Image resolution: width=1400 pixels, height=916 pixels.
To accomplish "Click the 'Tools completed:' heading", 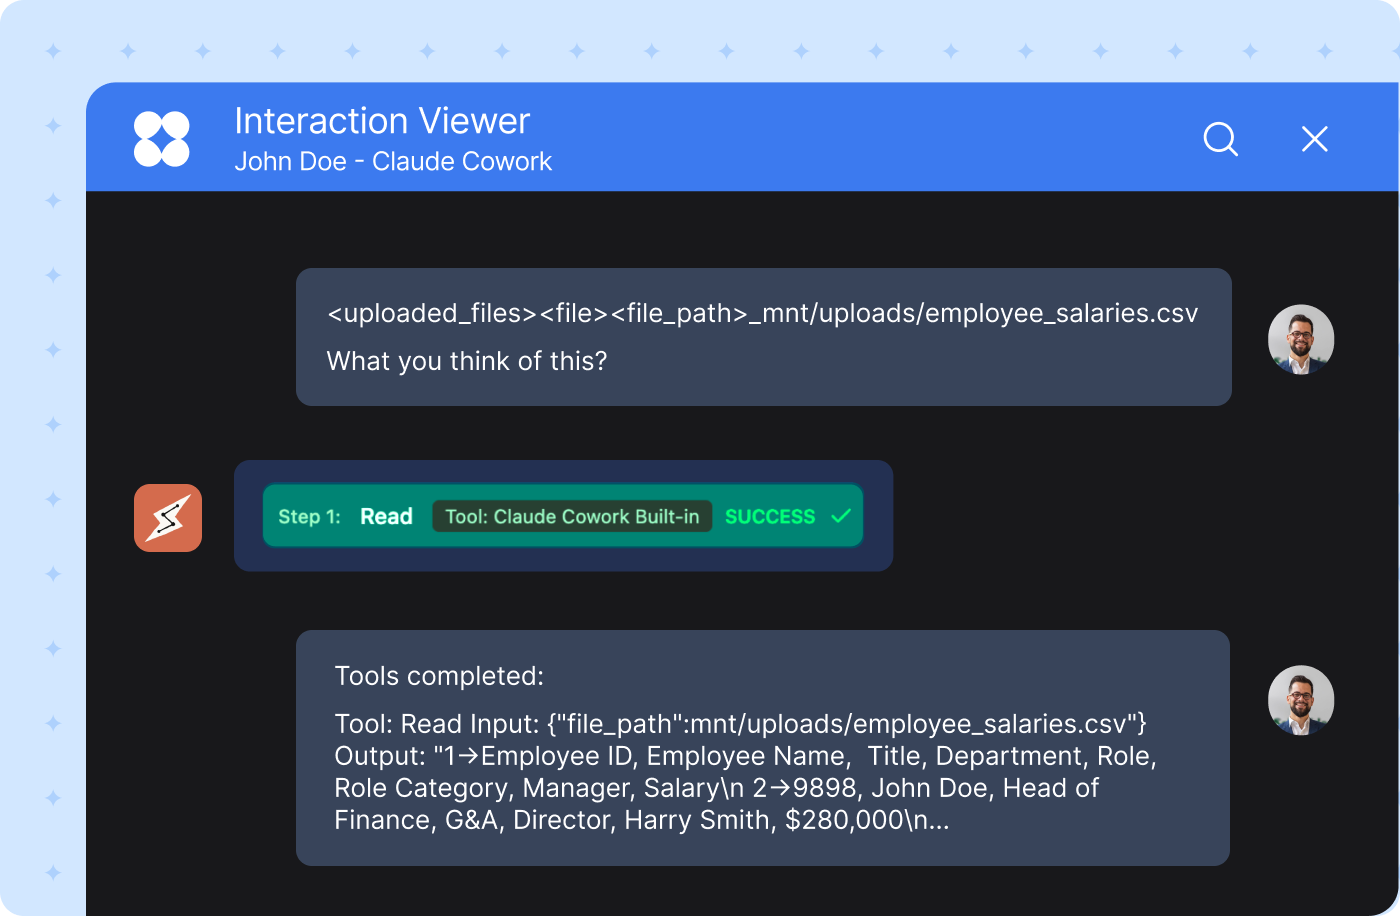I will 439,676.
